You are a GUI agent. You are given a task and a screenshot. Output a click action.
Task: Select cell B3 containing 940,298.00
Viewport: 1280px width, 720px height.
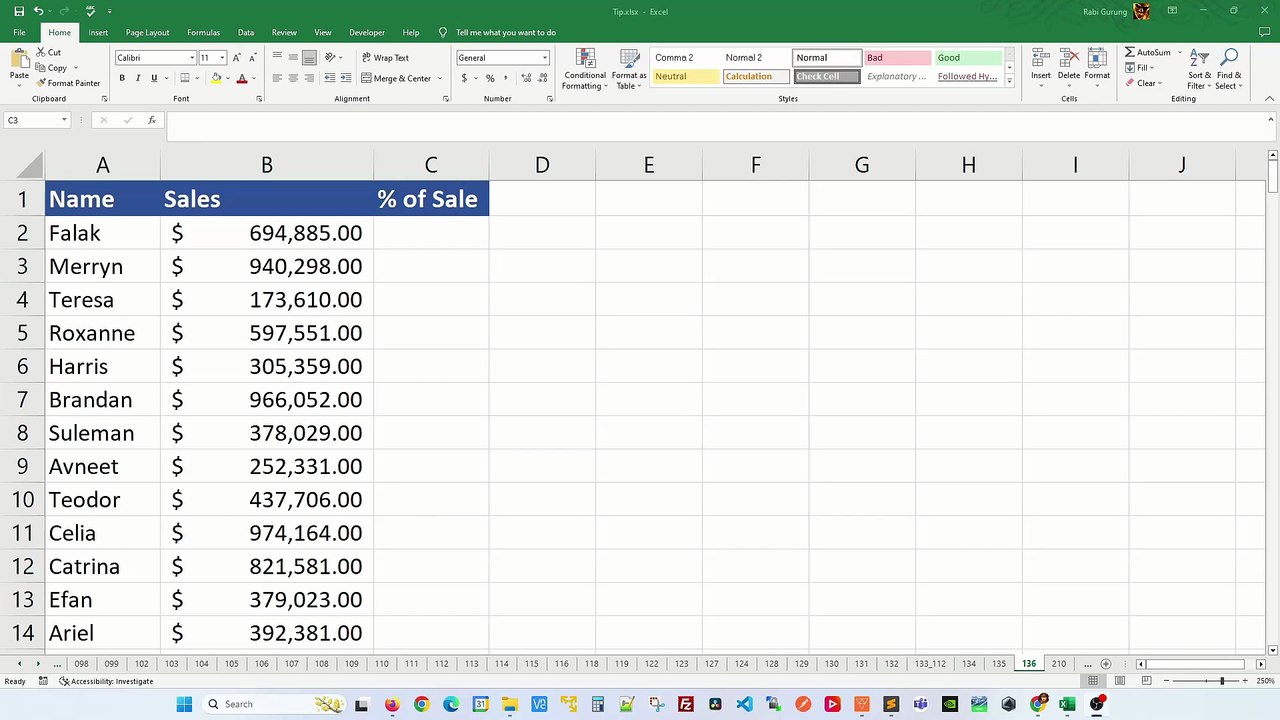tap(267, 266)
